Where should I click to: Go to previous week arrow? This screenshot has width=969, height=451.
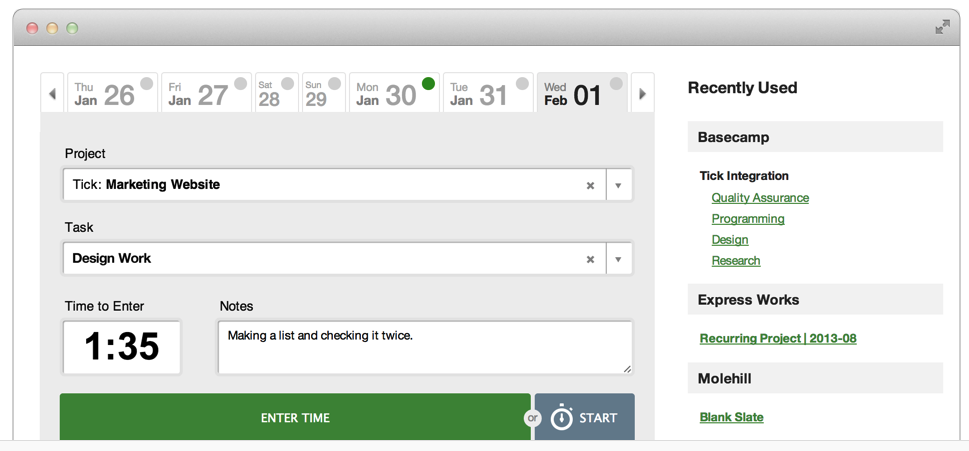(x=52, y=94)
